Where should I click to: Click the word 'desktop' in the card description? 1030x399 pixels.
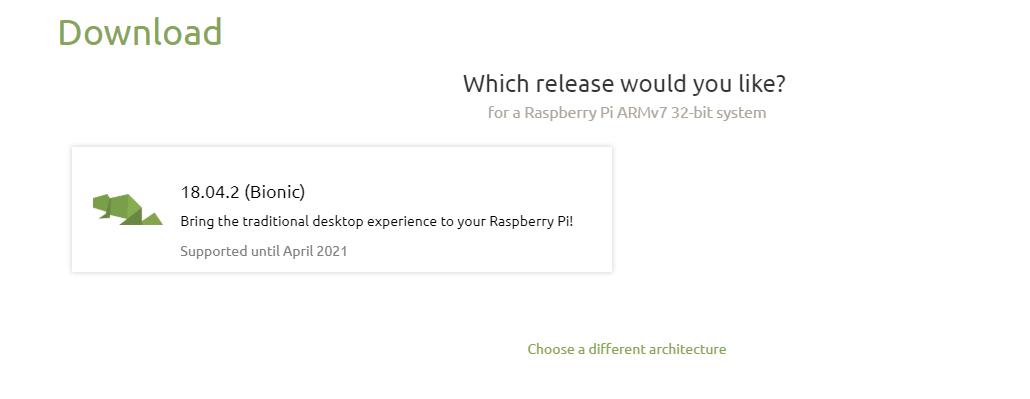click(338, 222)
